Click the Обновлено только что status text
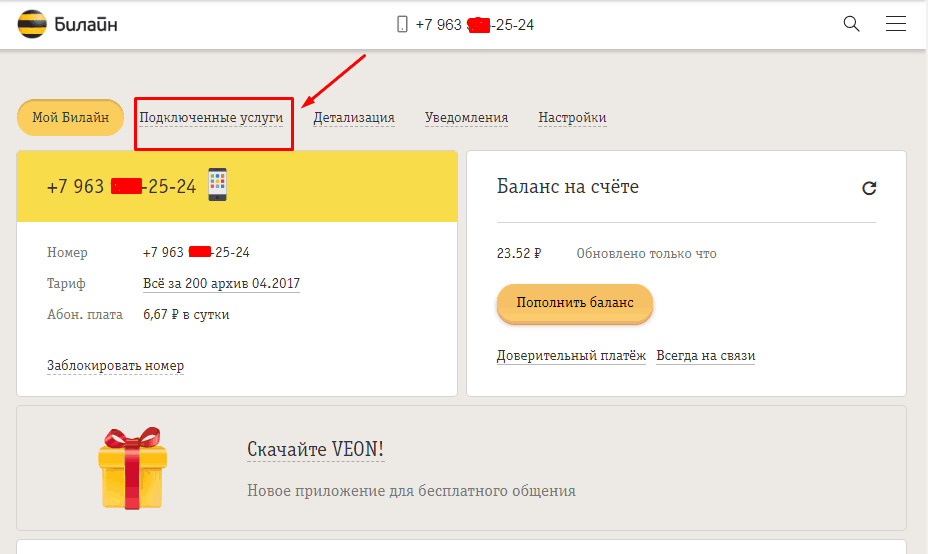This screenshot has width=928, height=554. [x=646, y=253]
